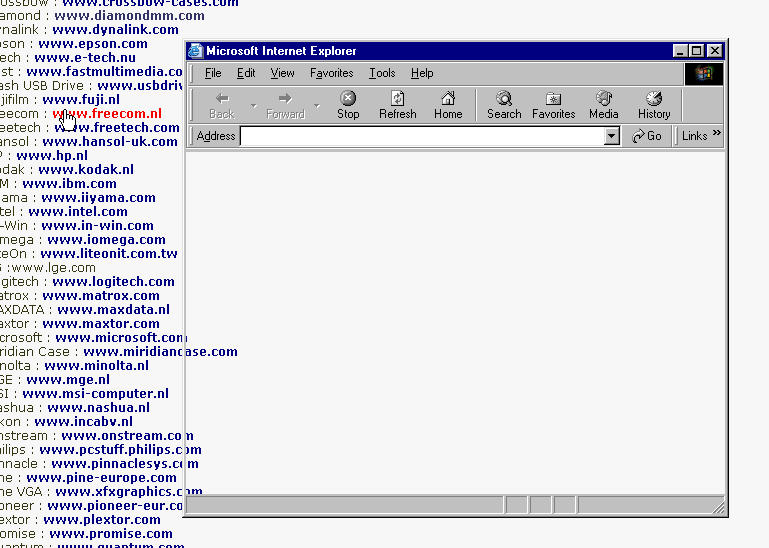769x548 pixels.
Task: Open www.intel.com link
Action: pyautogui.click(x=78, y=211)
